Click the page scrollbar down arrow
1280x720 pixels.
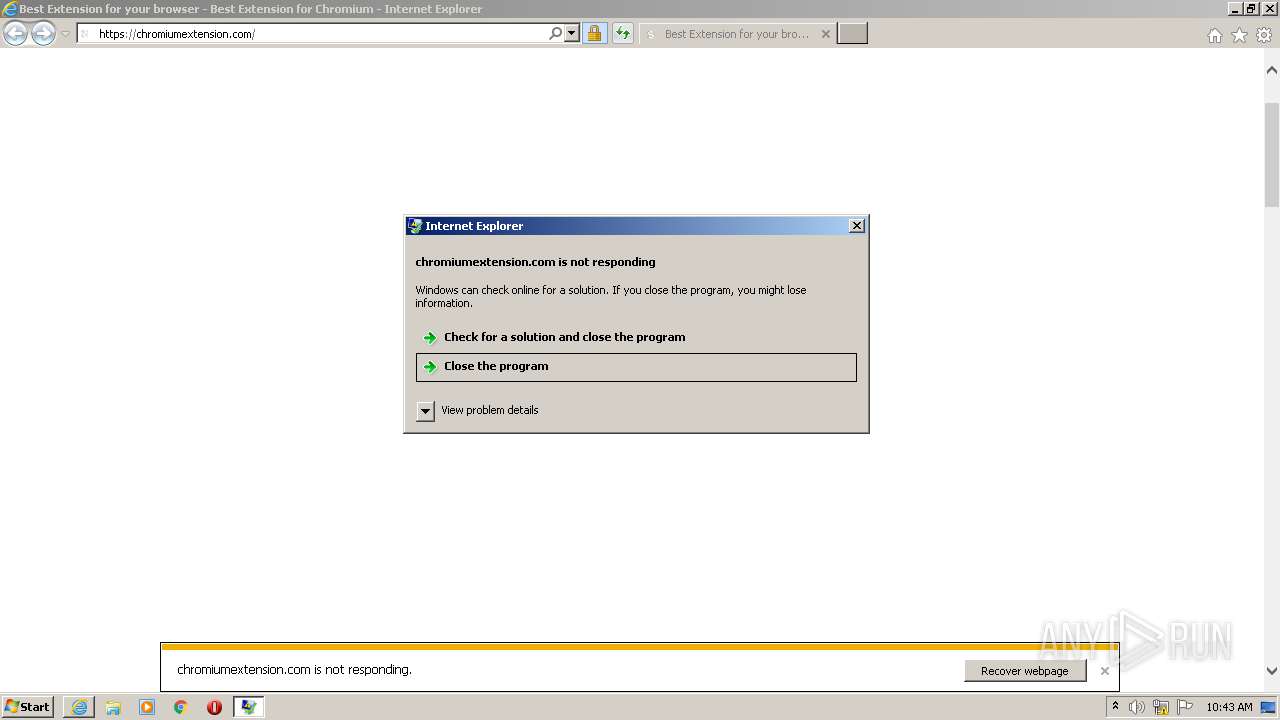click(x=1272, y=671)
